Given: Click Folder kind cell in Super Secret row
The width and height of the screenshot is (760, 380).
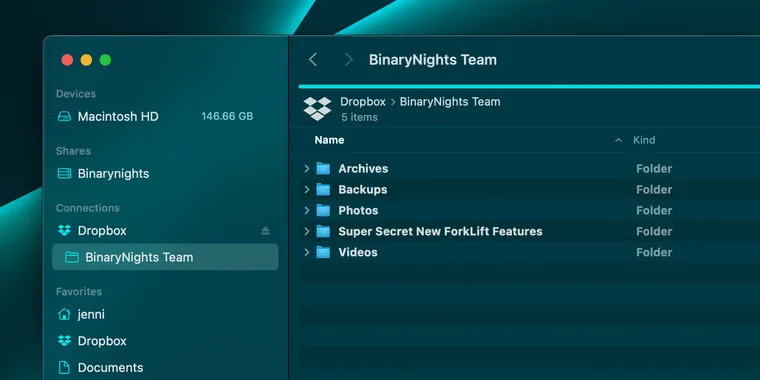Looking at the screenshot, I should click(654, 231).
